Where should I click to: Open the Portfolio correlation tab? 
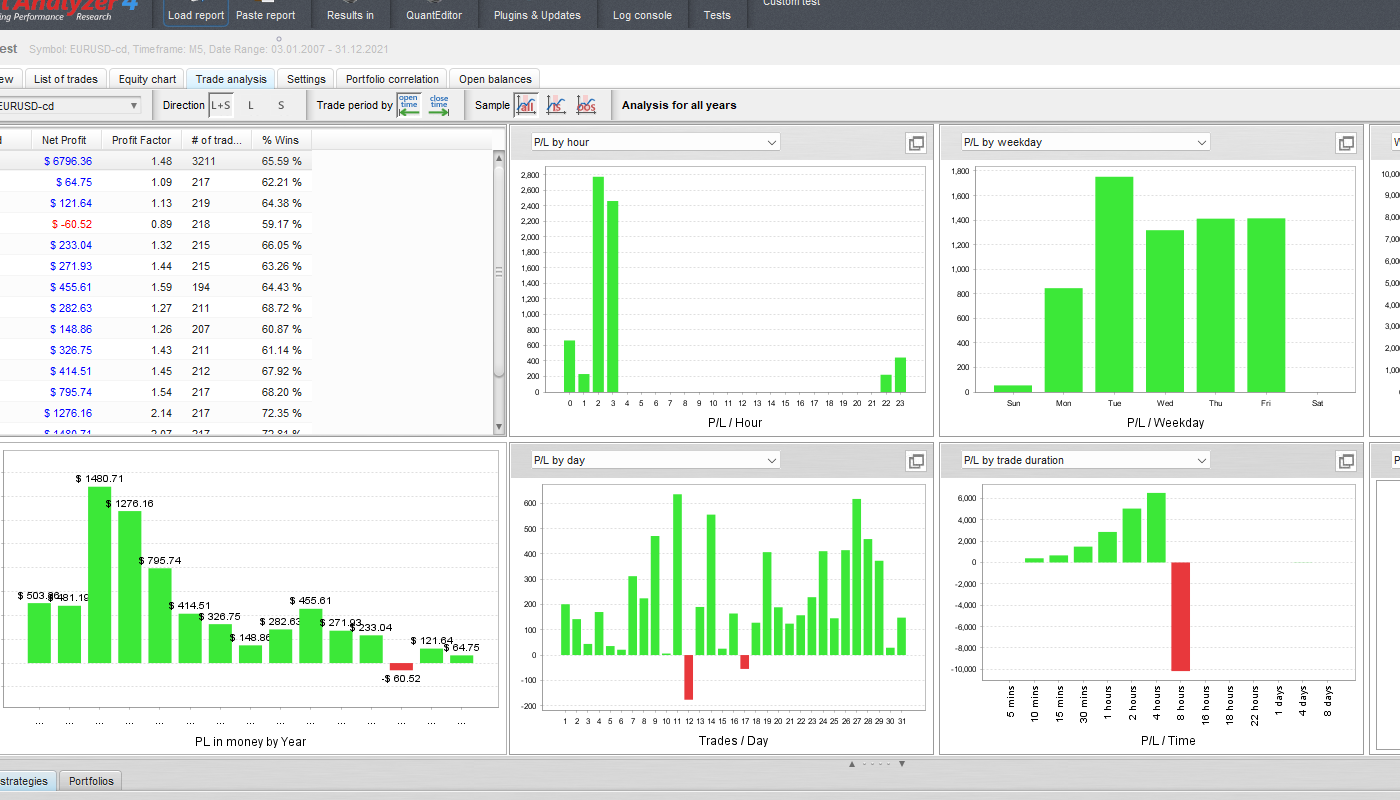pyautogui.click(x=392, y=79)
